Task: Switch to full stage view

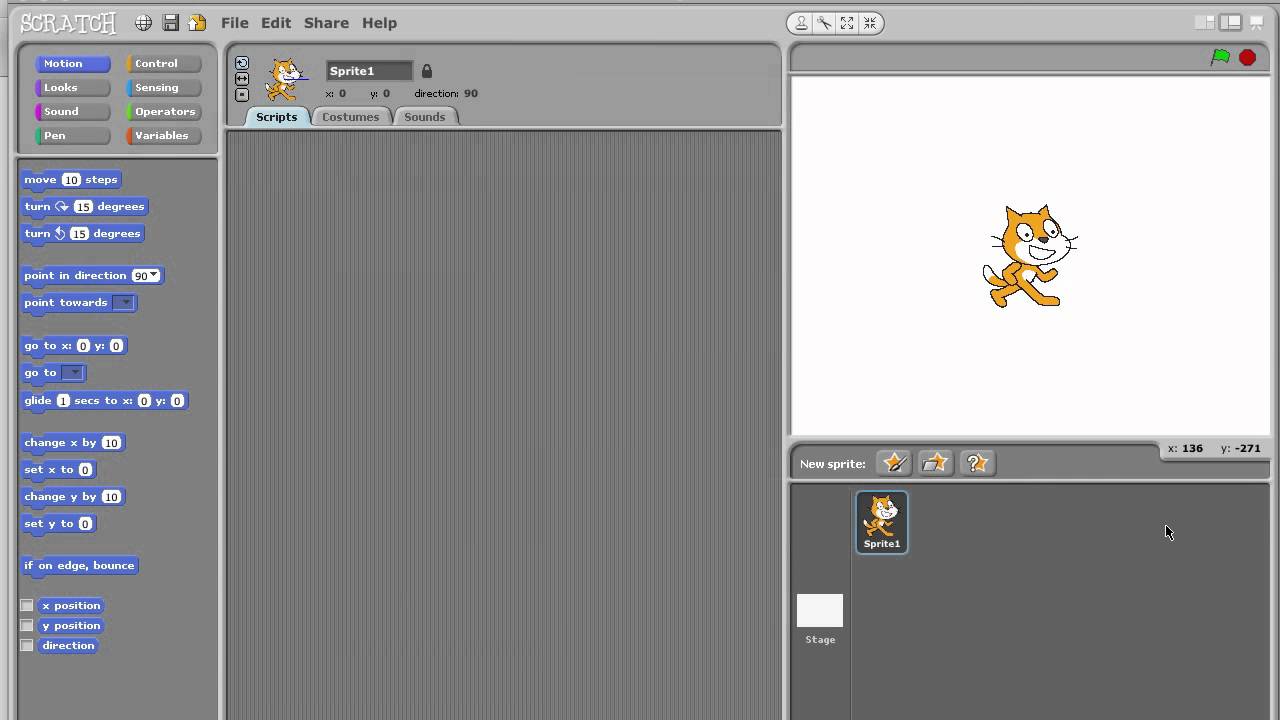Action: tap(1232, 22)
